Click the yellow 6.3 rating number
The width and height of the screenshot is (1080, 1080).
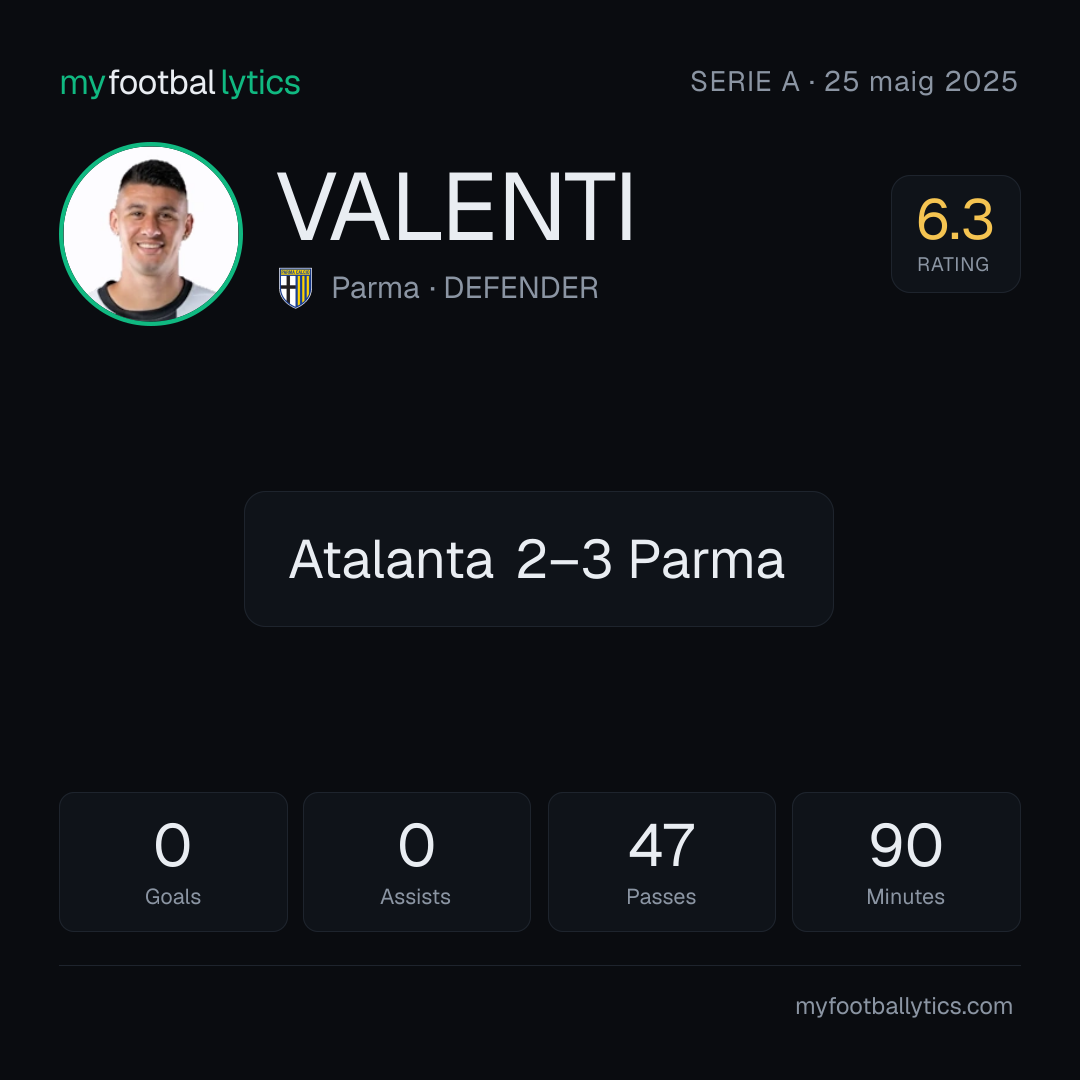955,220
